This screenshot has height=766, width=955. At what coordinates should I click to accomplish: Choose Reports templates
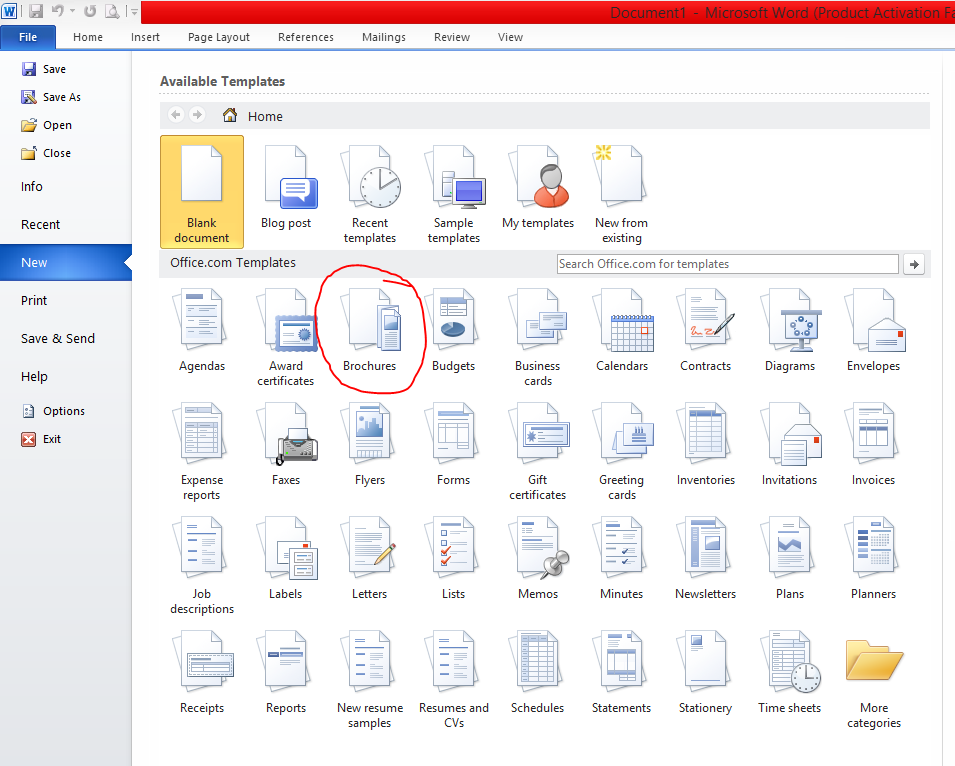click(286, 672)
